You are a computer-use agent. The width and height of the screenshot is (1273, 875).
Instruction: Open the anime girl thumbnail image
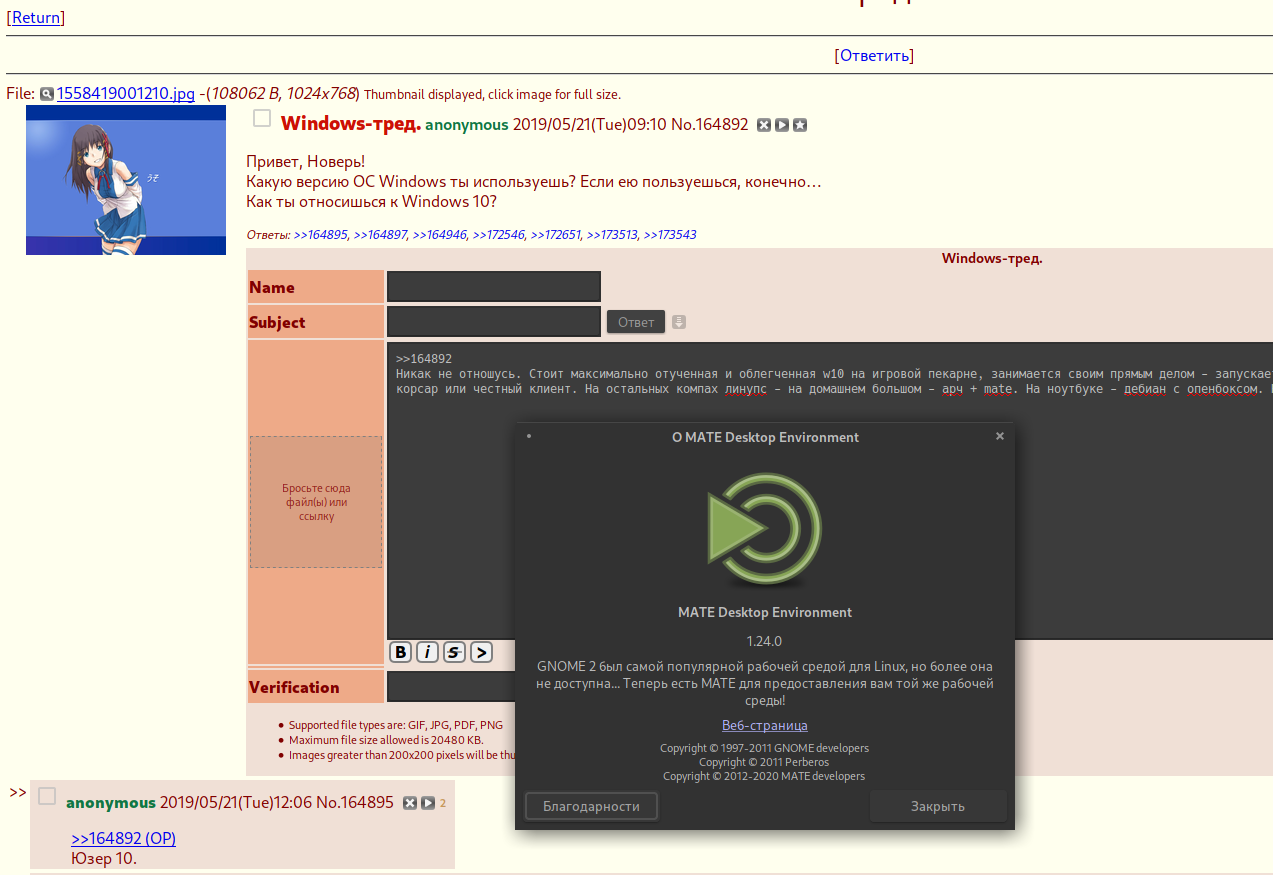[126, 180]
